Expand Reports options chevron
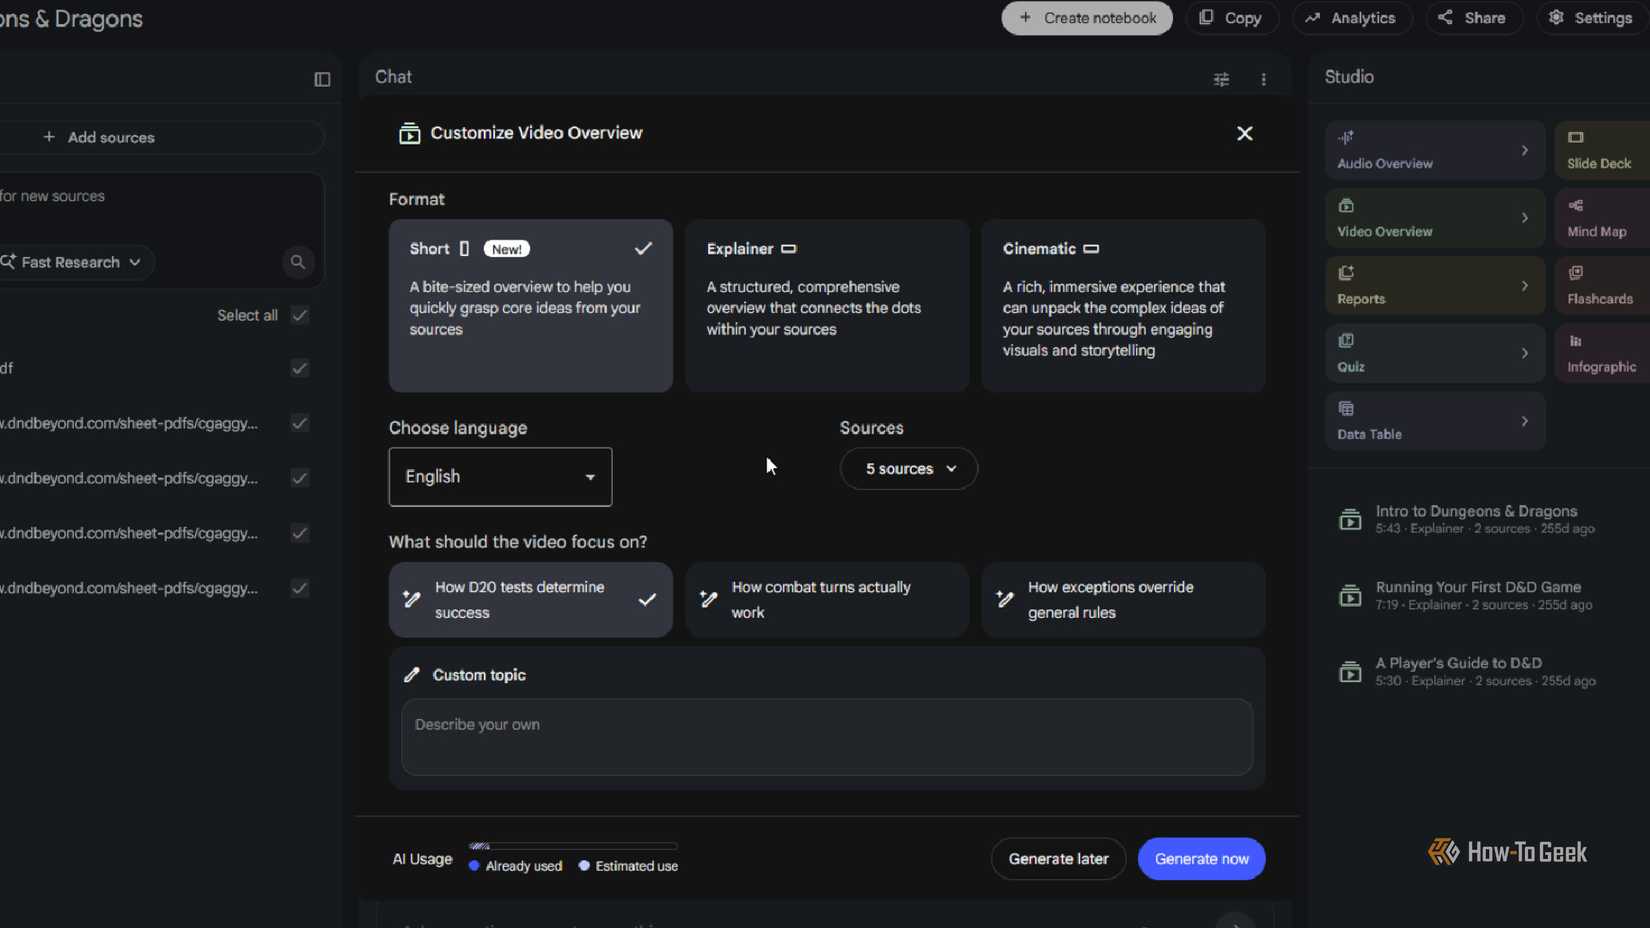This screenshot has width=1650, height=928. (x=1524, y=286)
